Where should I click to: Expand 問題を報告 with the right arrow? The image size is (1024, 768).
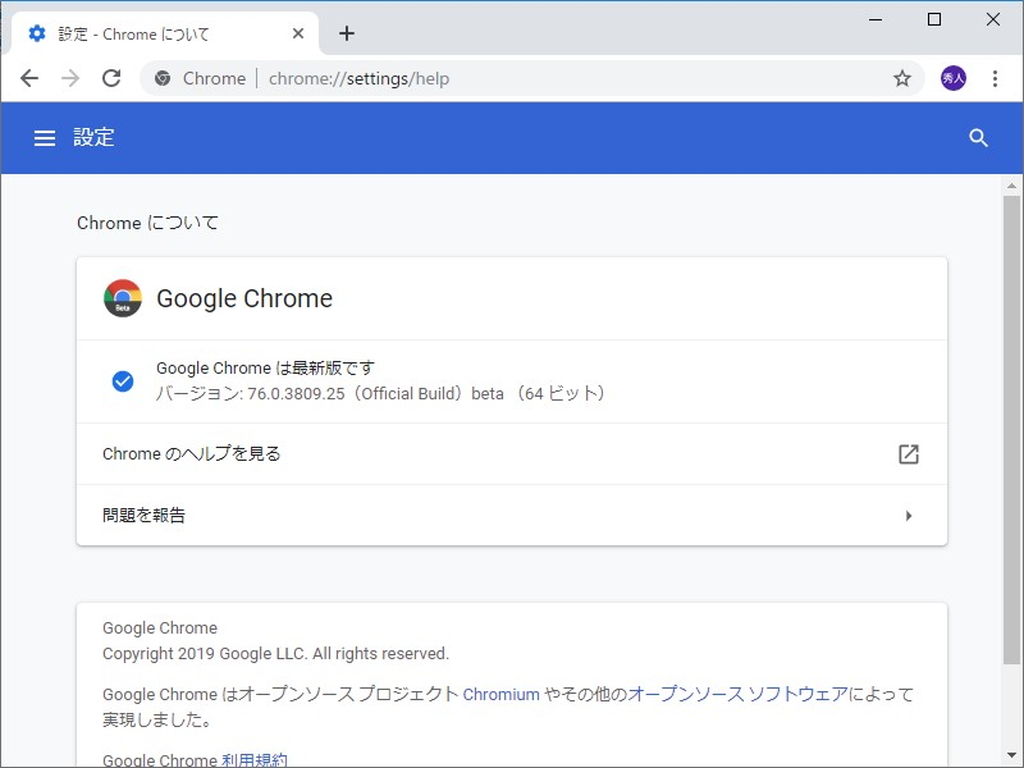(x=908, y=515)
